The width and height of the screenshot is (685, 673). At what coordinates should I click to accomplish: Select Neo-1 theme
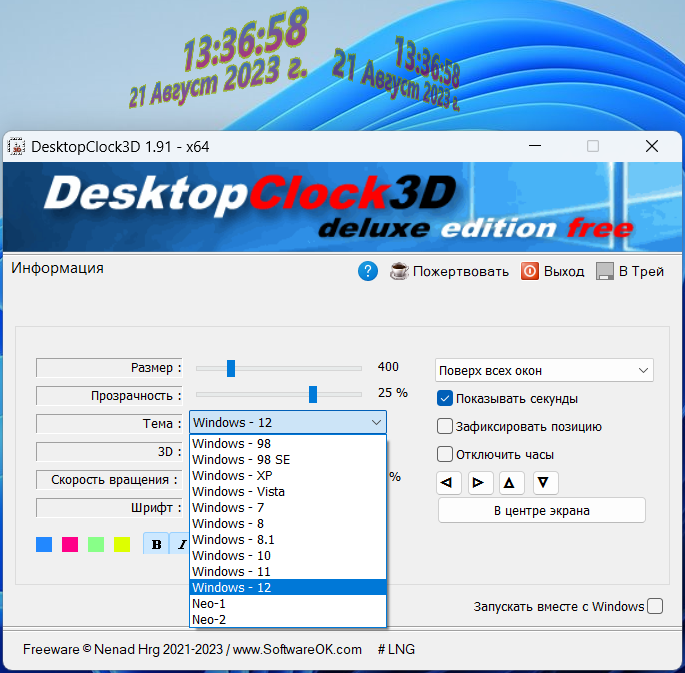288,604
